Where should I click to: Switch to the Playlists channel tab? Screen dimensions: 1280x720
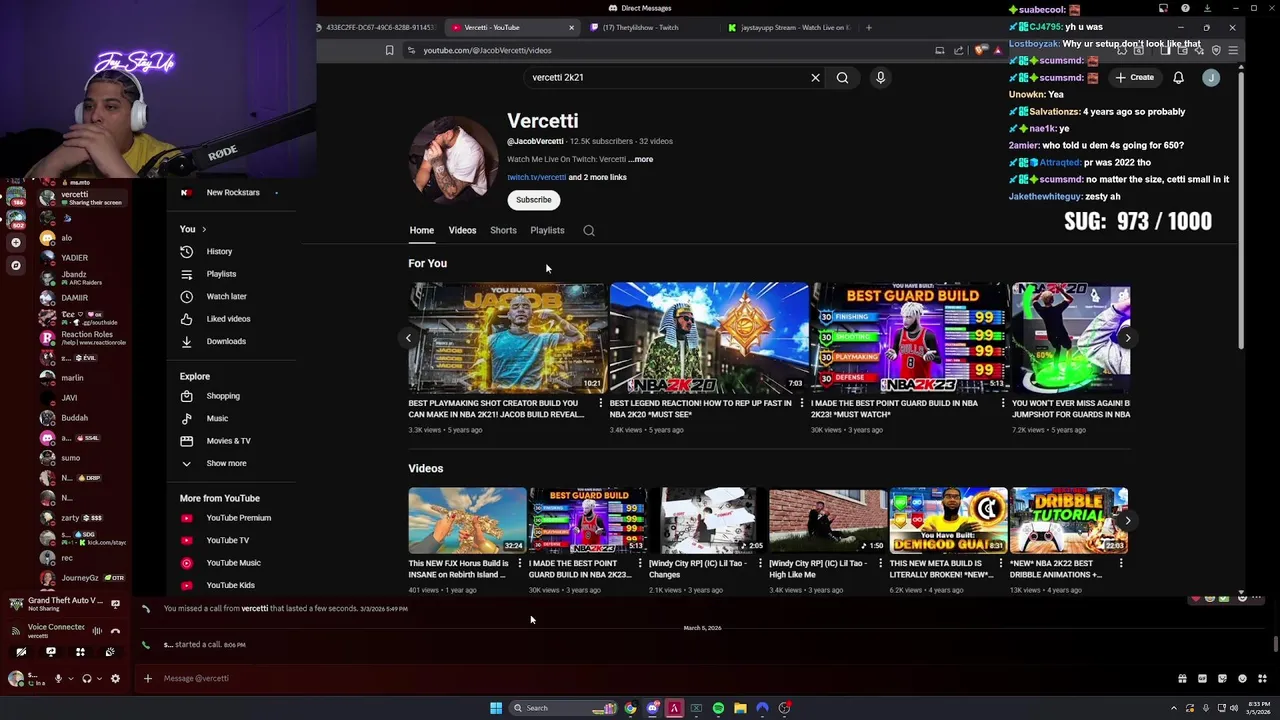(547, 230)
